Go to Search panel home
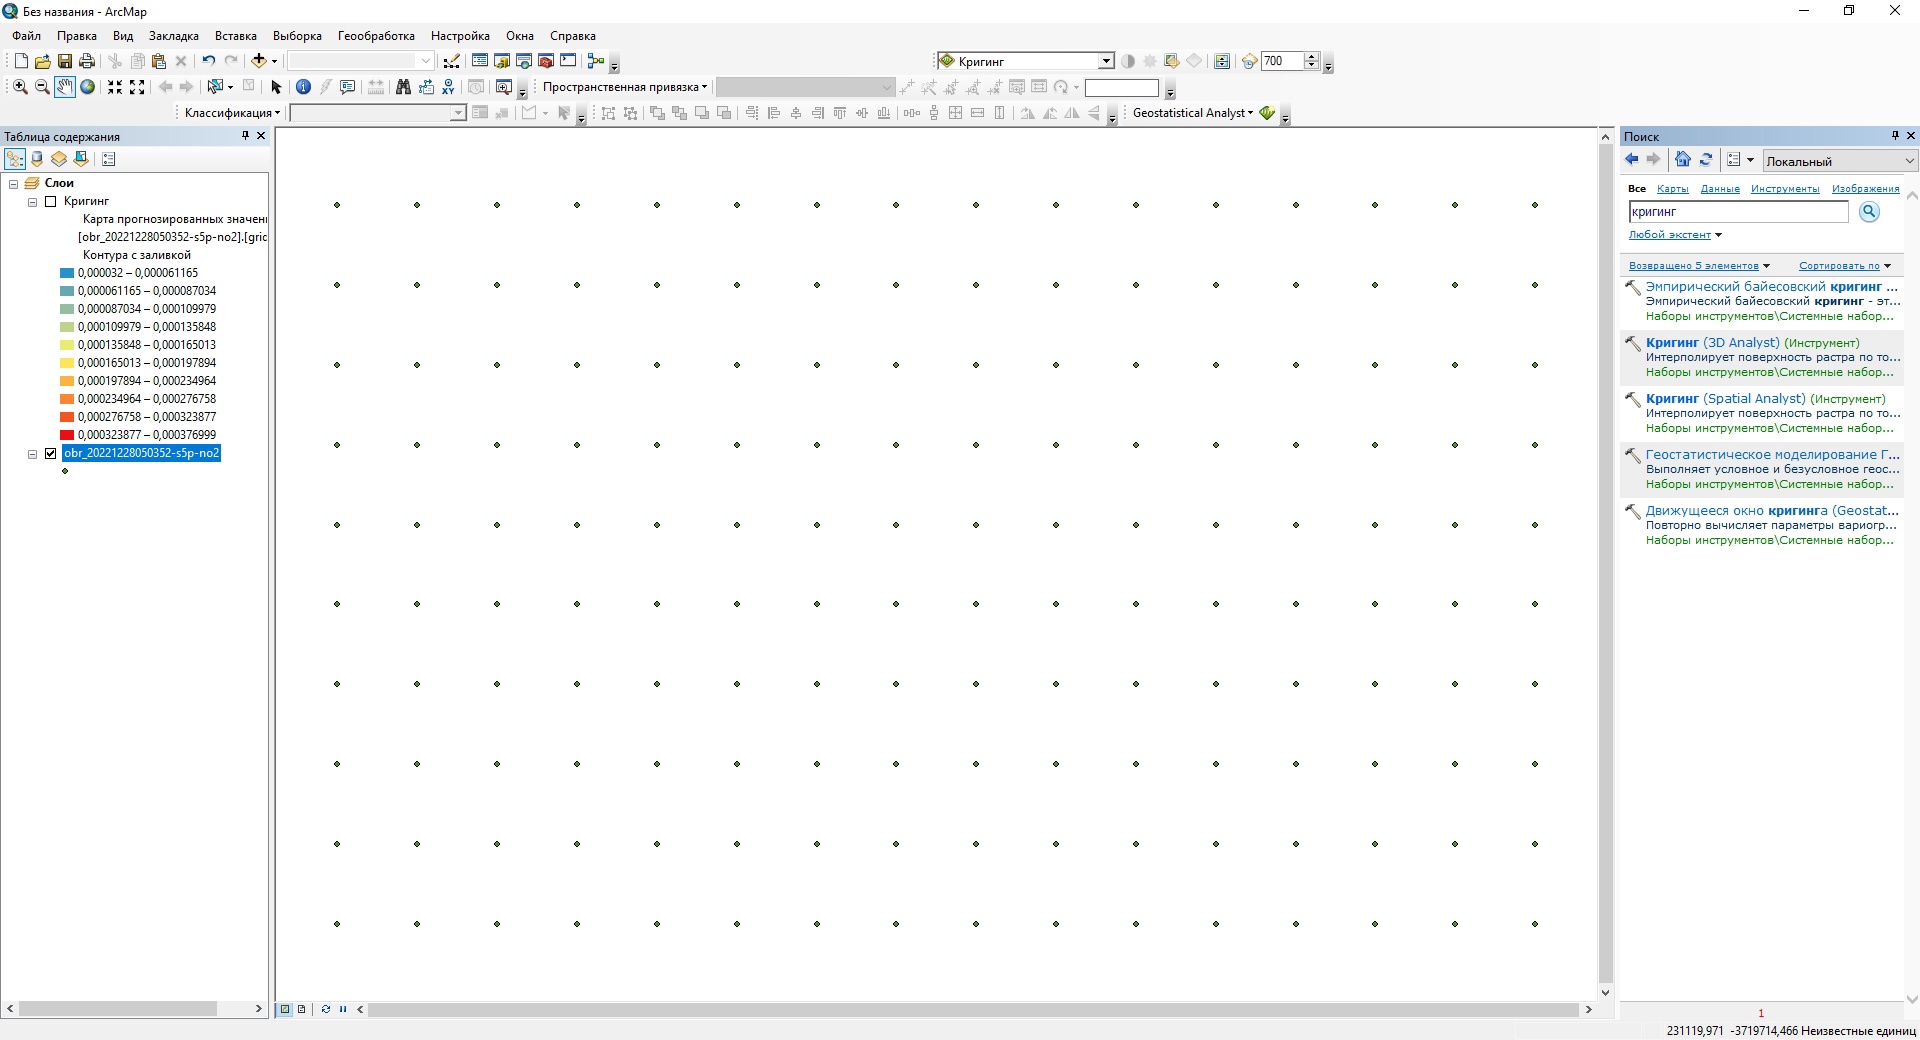This screenshot has height=1040, width=1920. tap(1683, 159)
